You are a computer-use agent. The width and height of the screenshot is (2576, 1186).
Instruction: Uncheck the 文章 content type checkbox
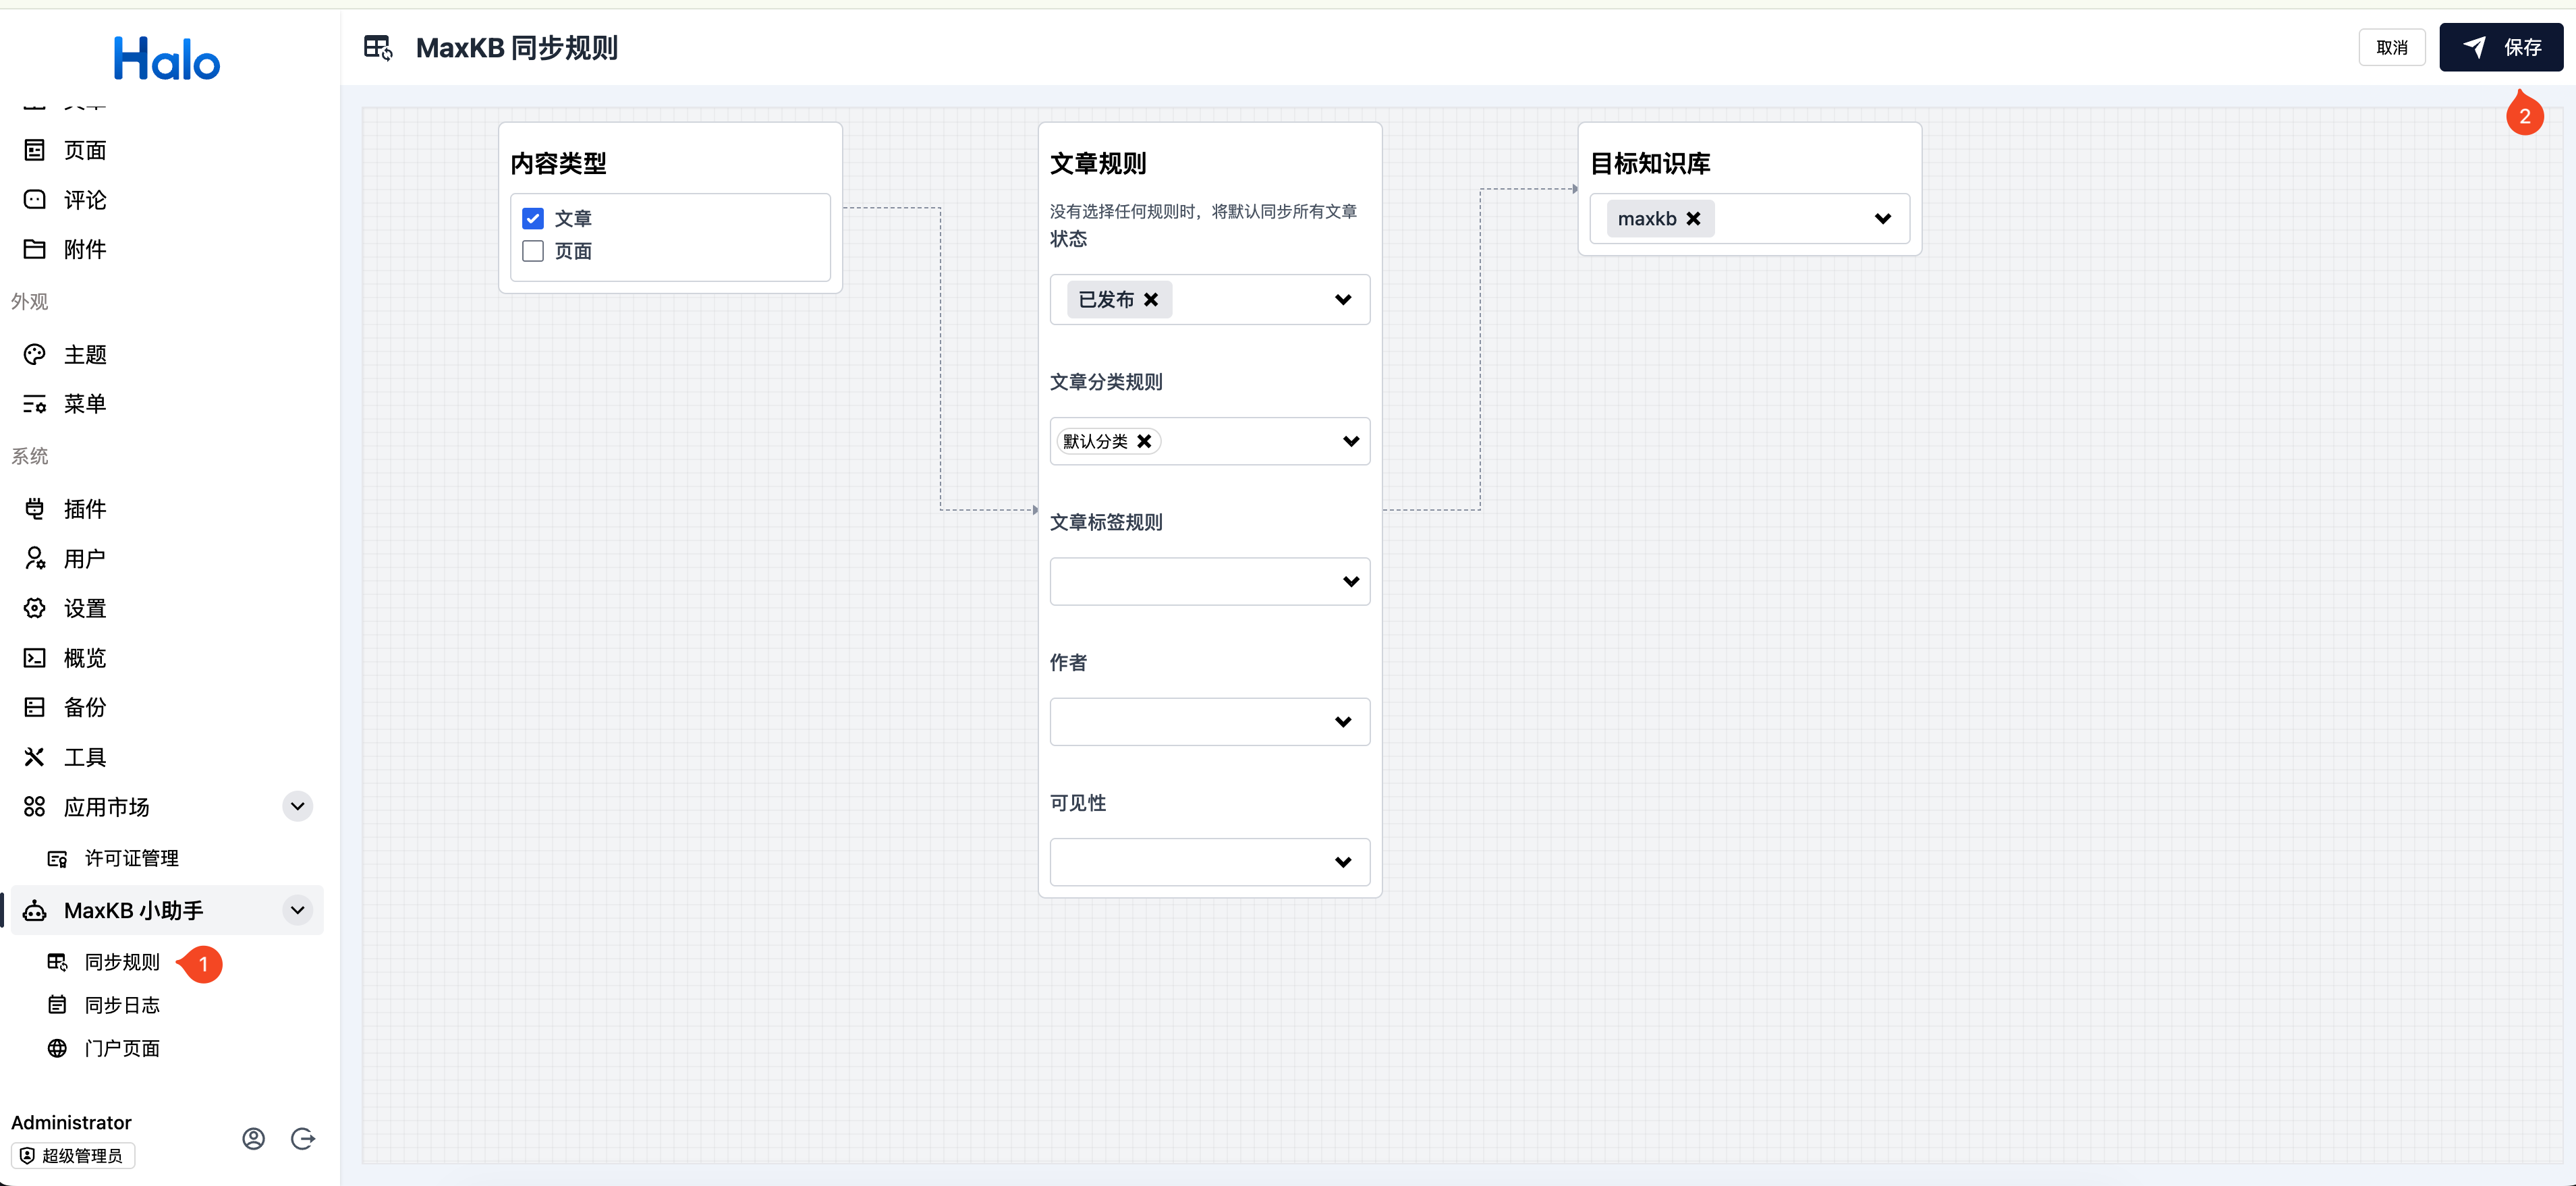(533, 218)
